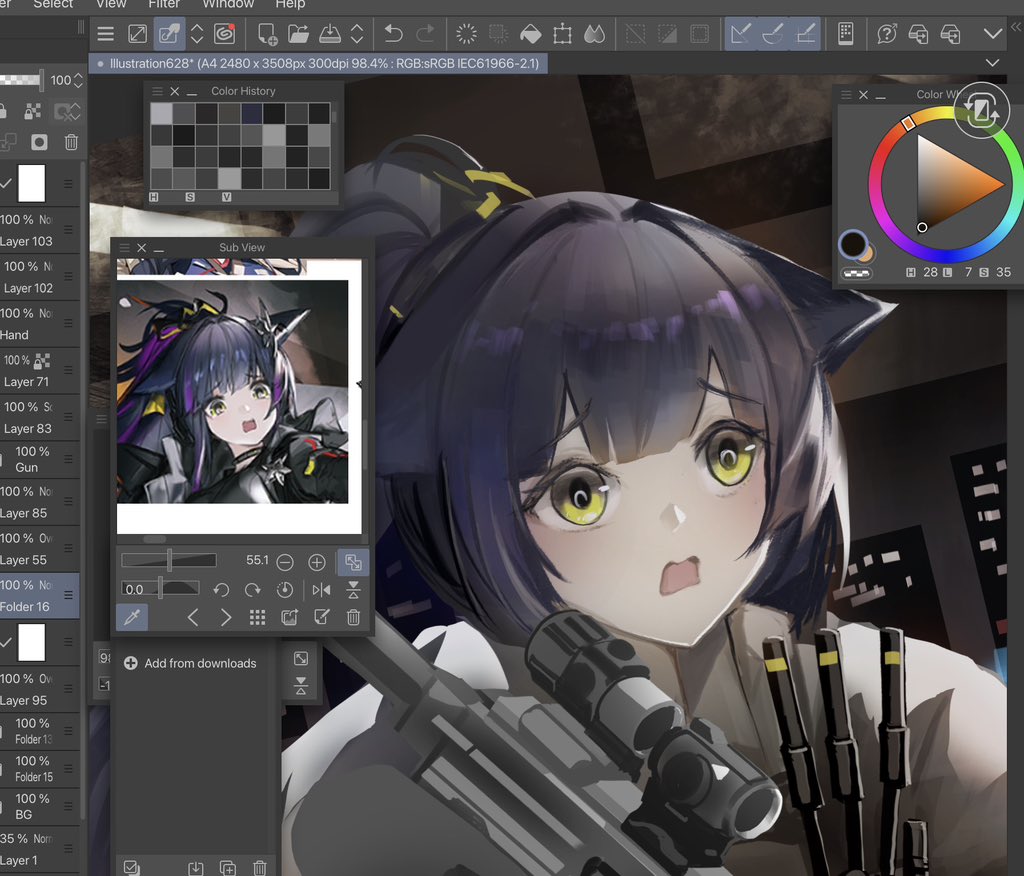Collapse the right palette dock arrows
The width and height of the screenshot is (1024, 876).
[x=1017, y=27]
